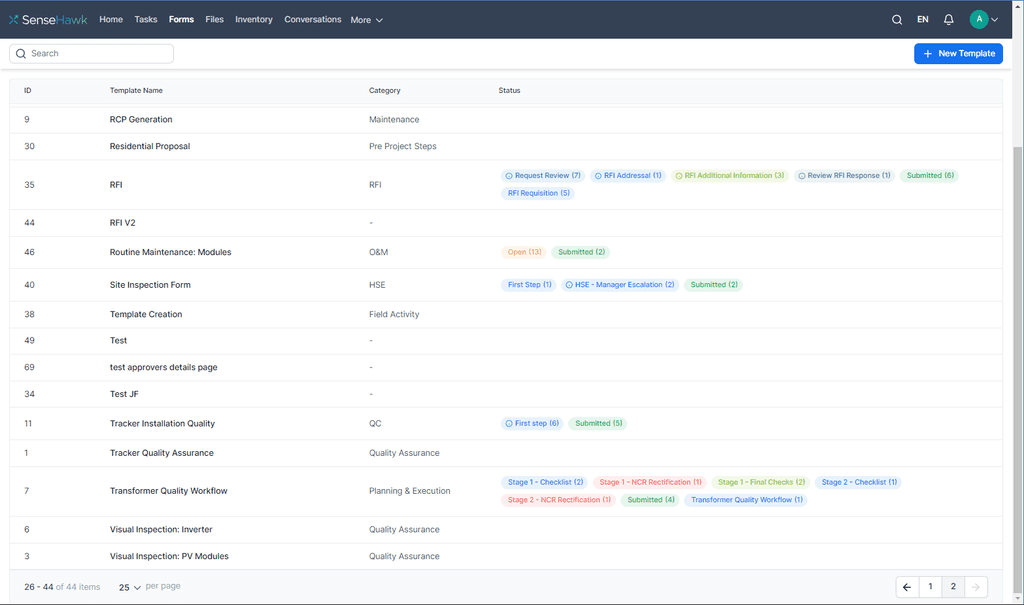Click Submitted (2) for Routine Maintenance: Modules

581,252
